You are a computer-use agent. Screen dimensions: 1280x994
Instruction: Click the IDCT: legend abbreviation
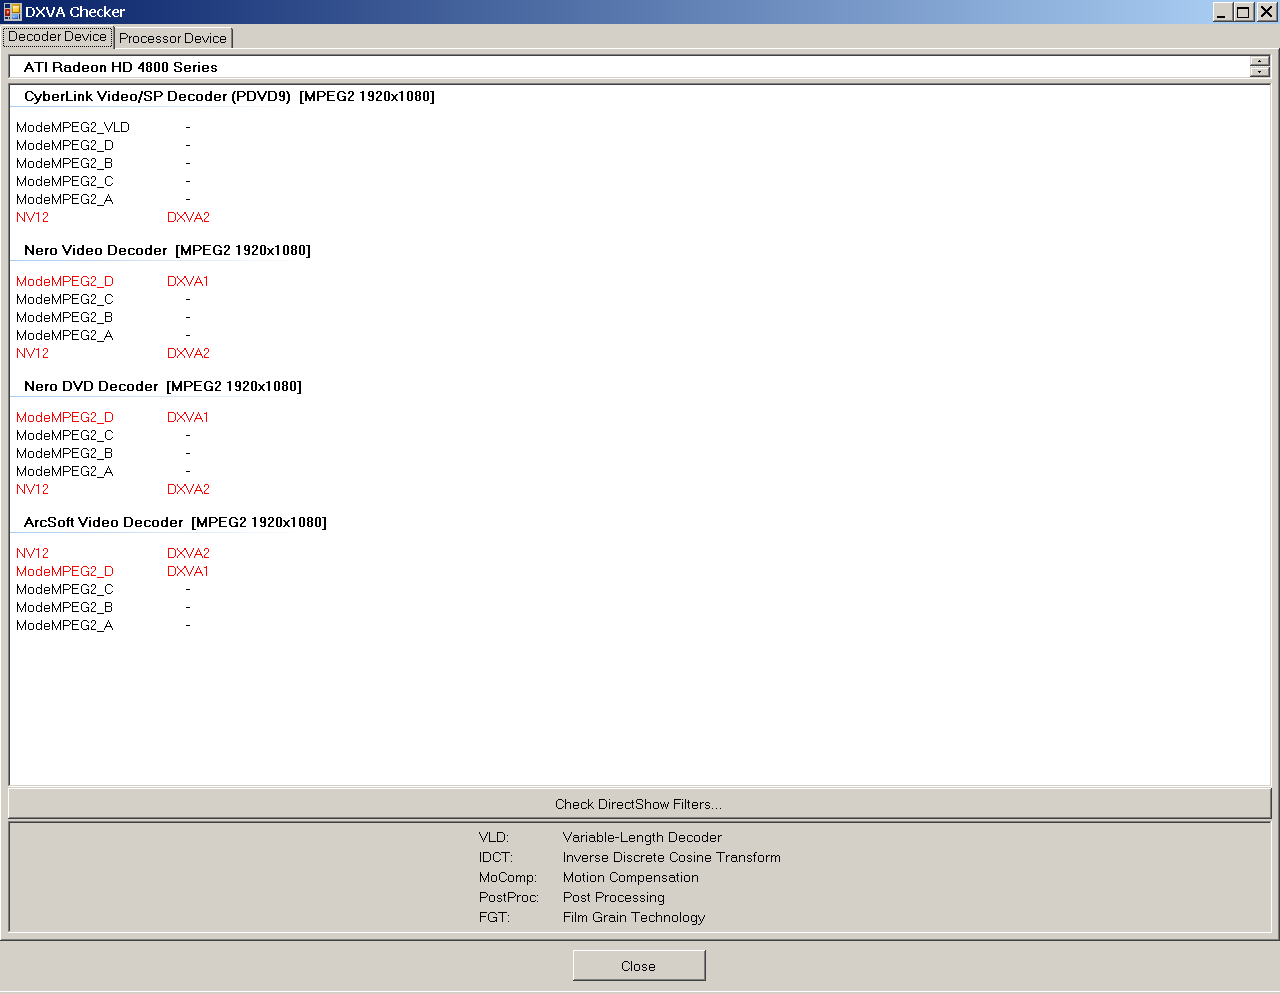coord(496,858)
